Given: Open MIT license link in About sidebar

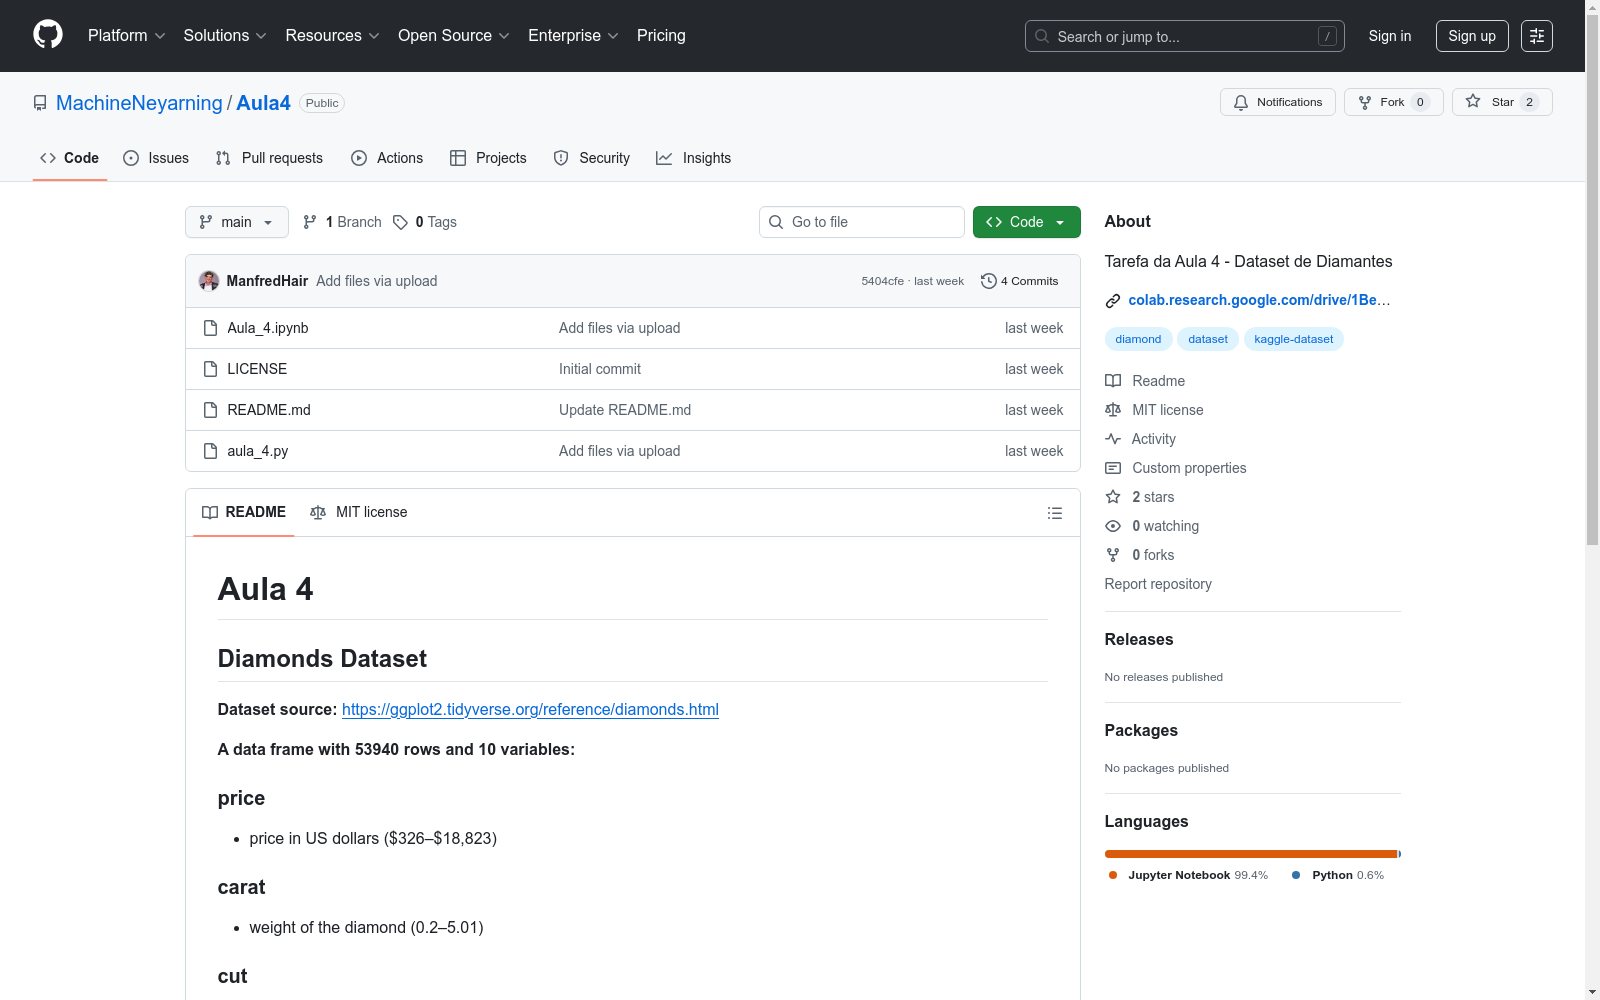Looking at the screenshot, I should tap(1154, 410).
